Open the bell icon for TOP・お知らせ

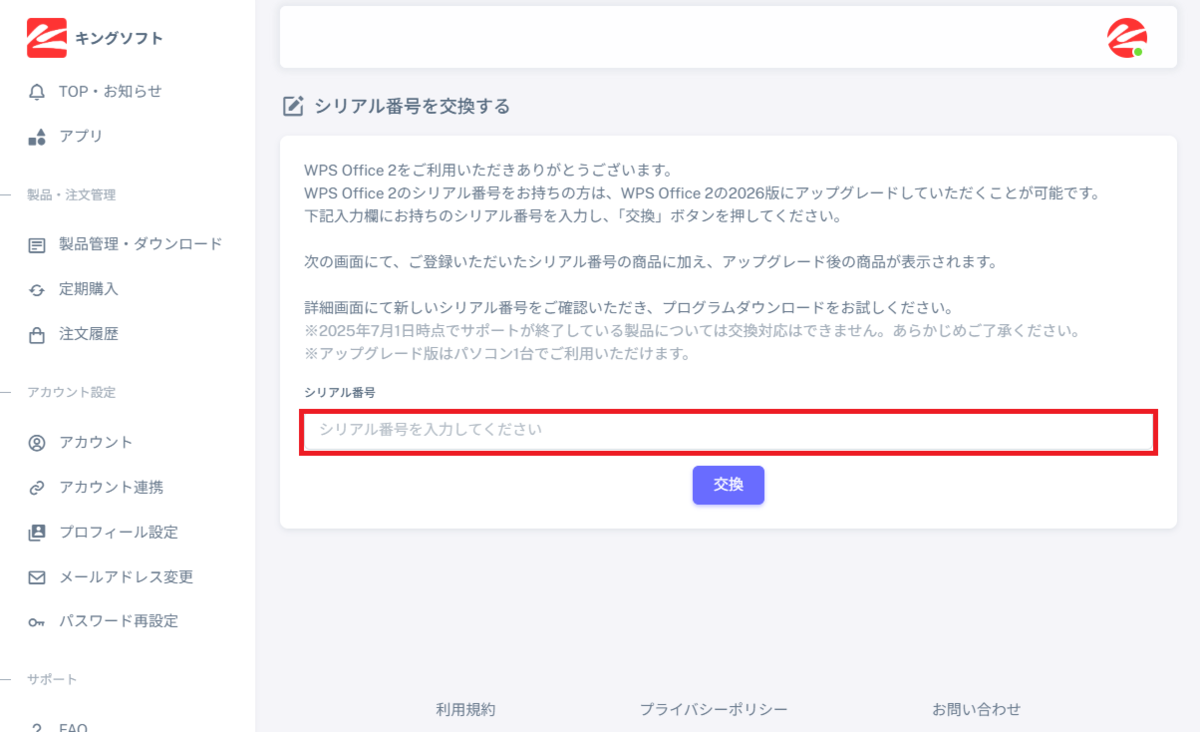(x=37, y=92)
